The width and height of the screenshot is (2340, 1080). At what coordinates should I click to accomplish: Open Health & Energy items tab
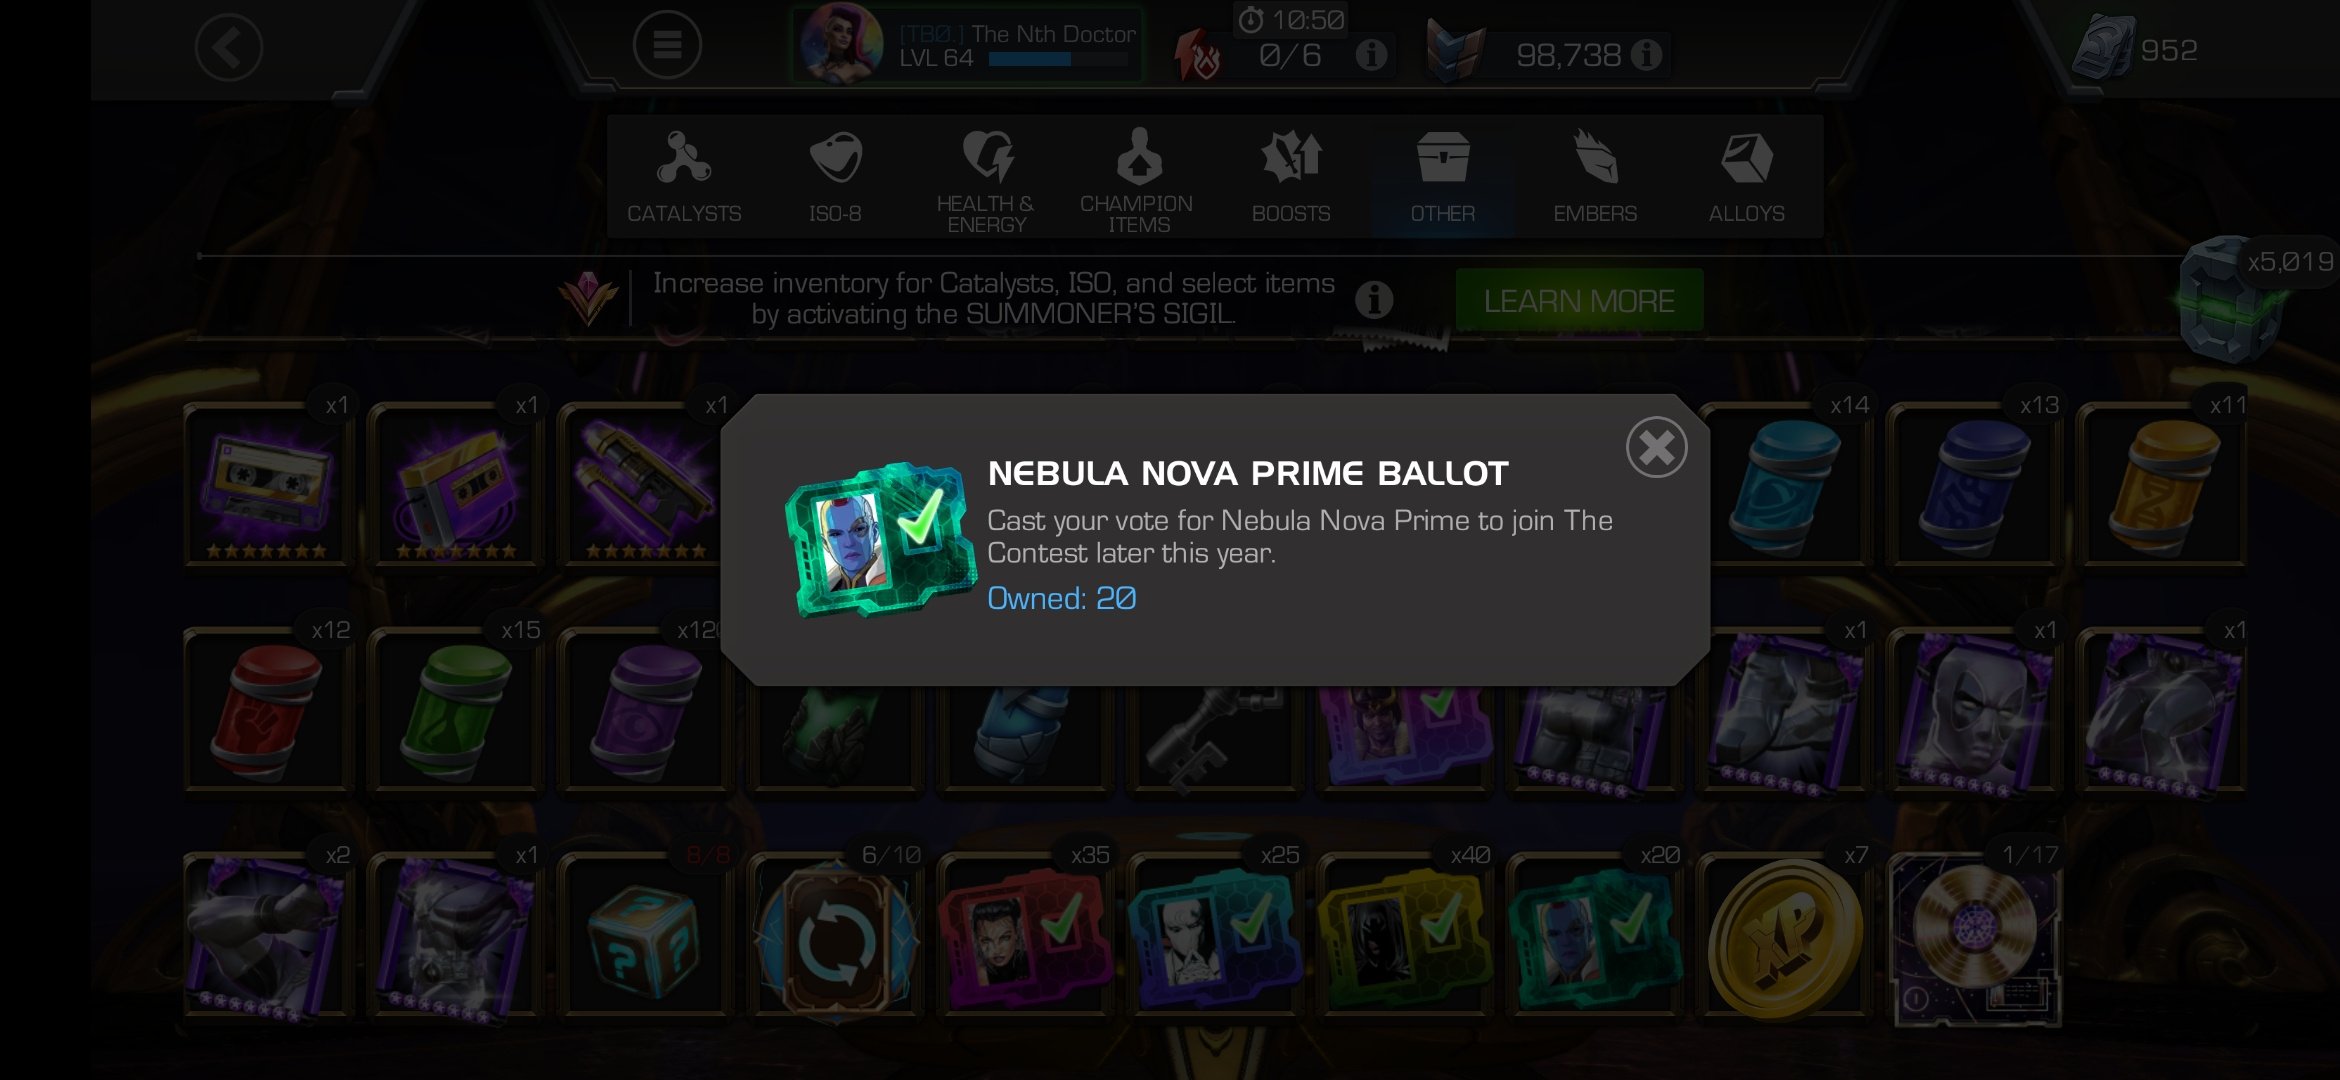pyautogui.click(x=986, y=177)
